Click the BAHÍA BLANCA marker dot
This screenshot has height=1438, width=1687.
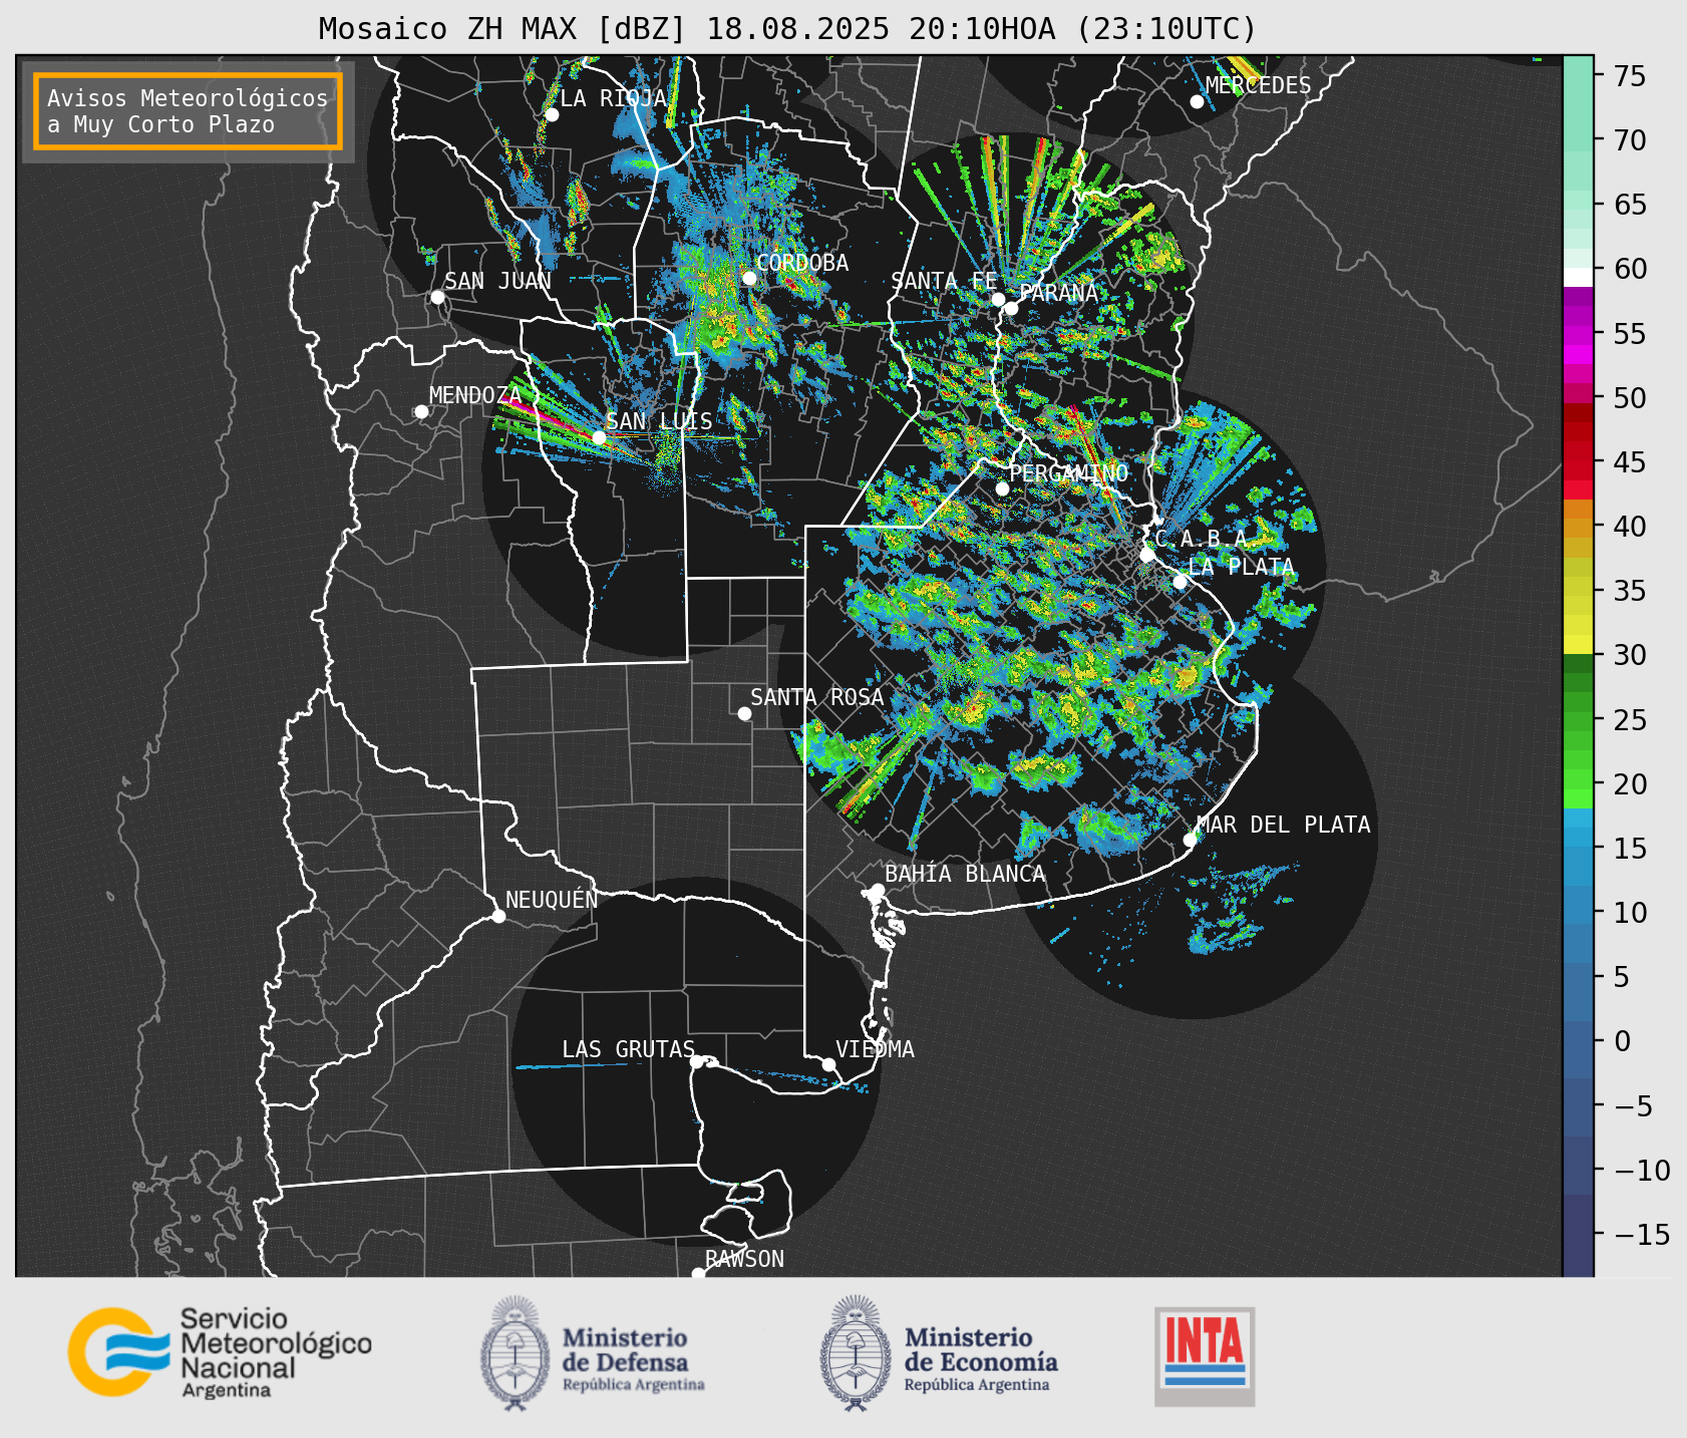(877, 890)
